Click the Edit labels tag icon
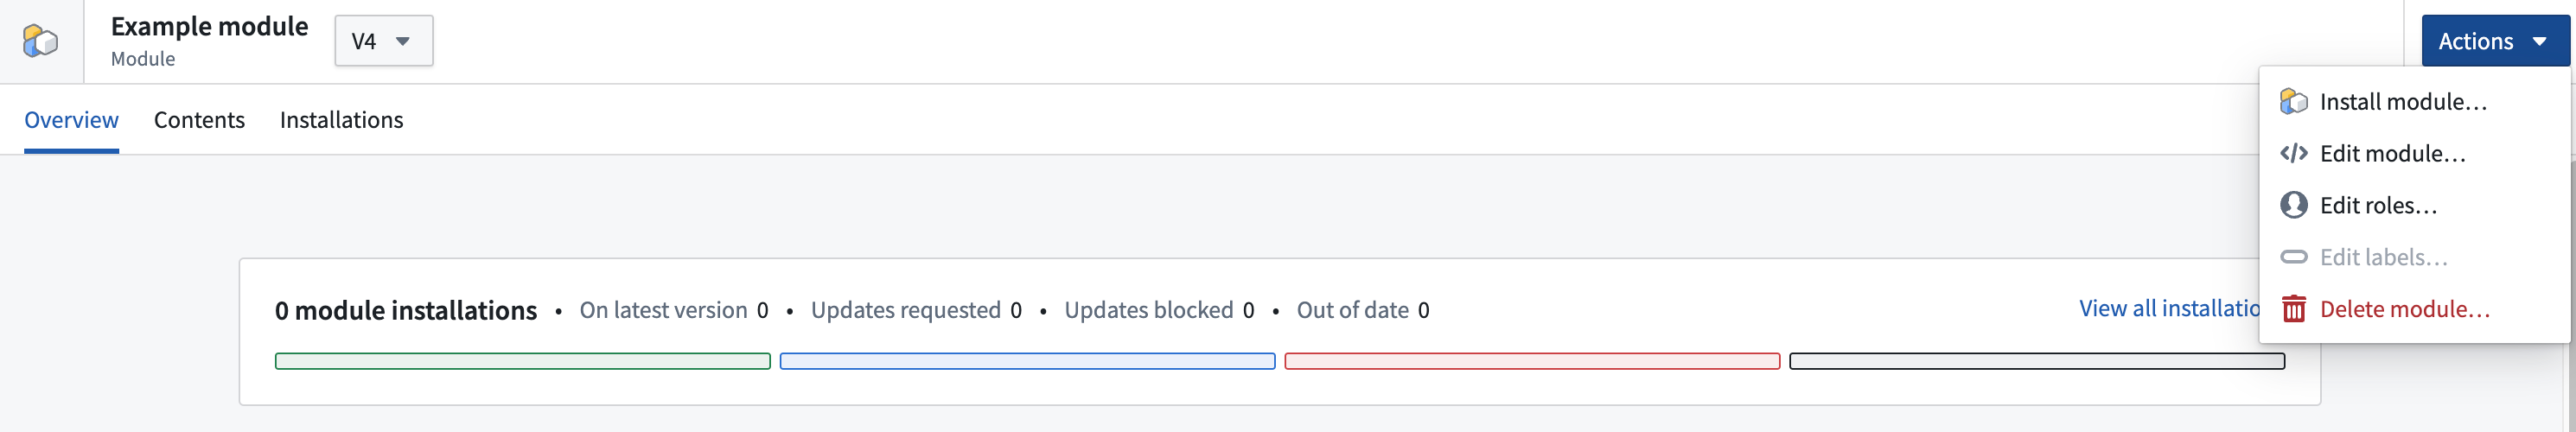This screenshot has width=2576, height=432. pyautogui.click(x=2293, y=257)
